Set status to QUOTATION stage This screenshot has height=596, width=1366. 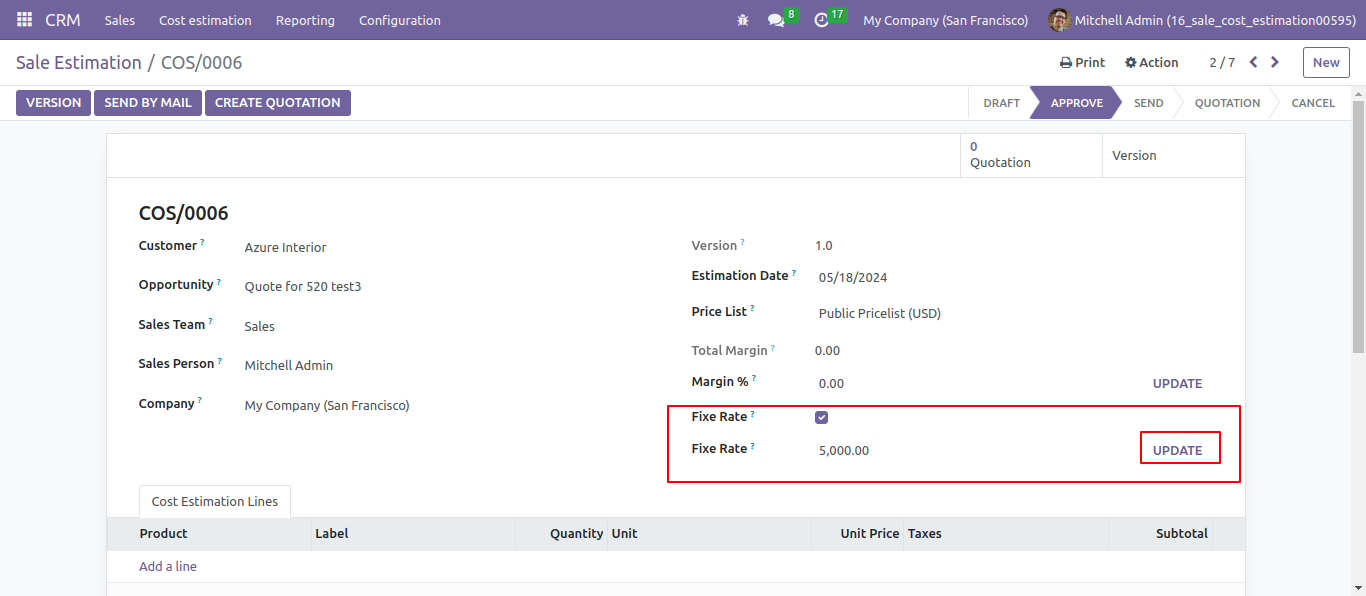[1227, 103]
